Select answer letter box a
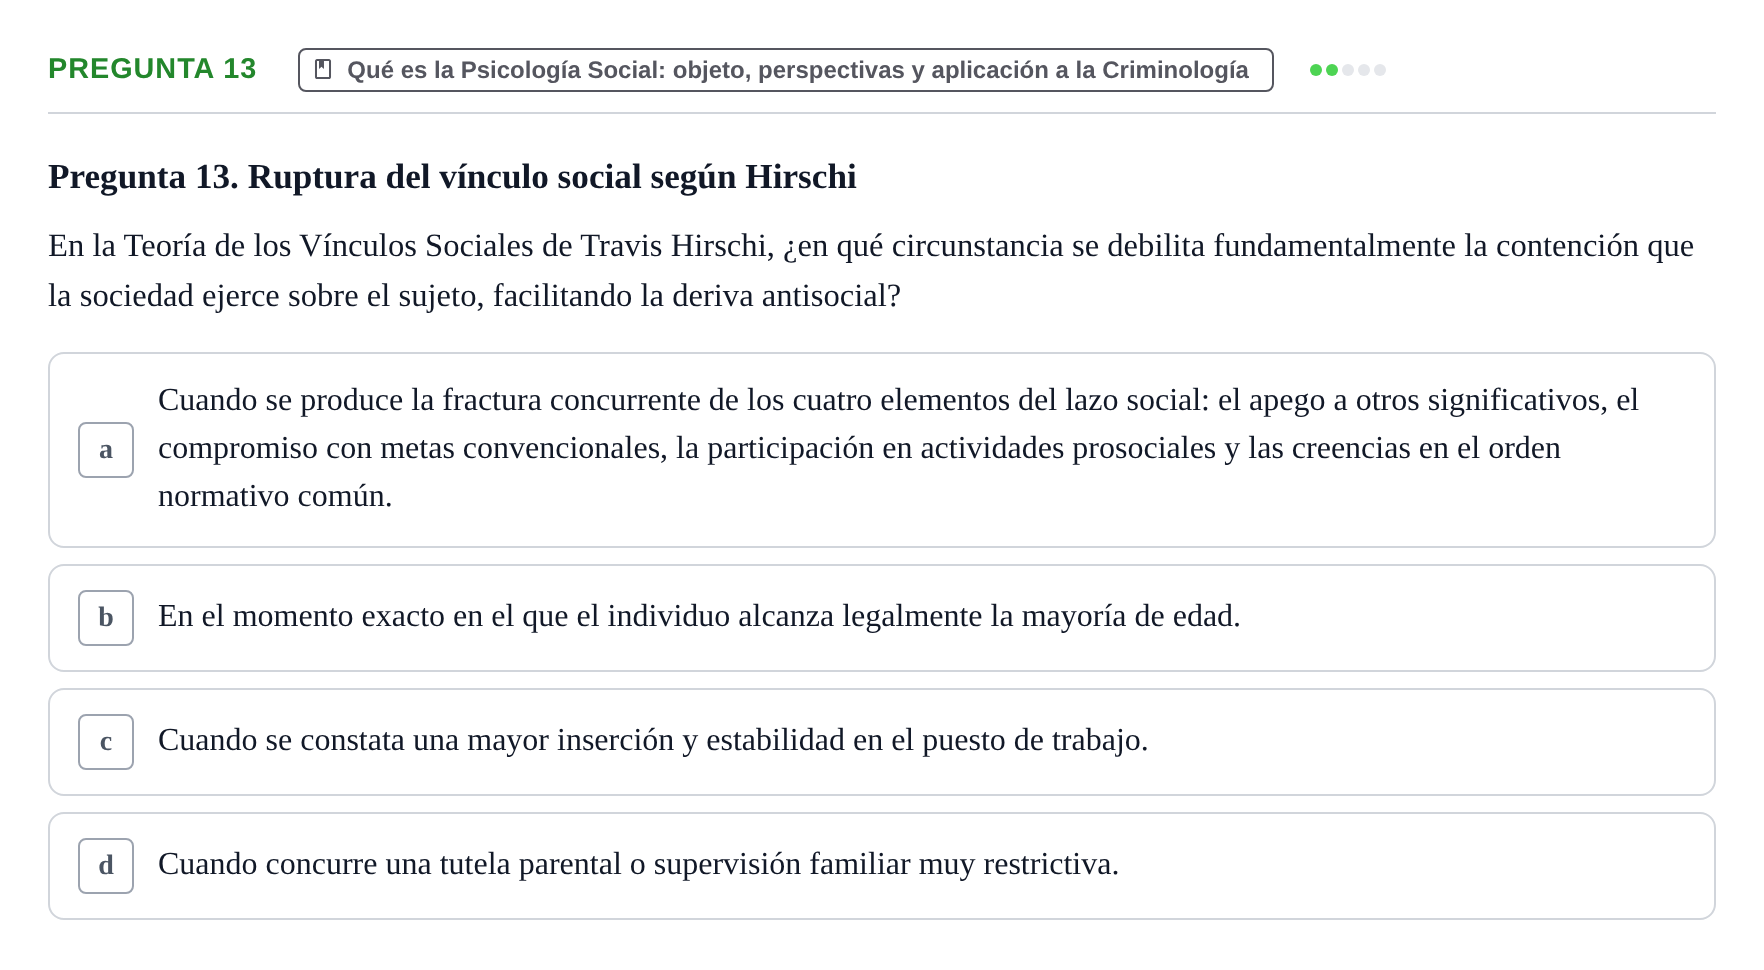1764x970 pixels. (x=106, y=450)
